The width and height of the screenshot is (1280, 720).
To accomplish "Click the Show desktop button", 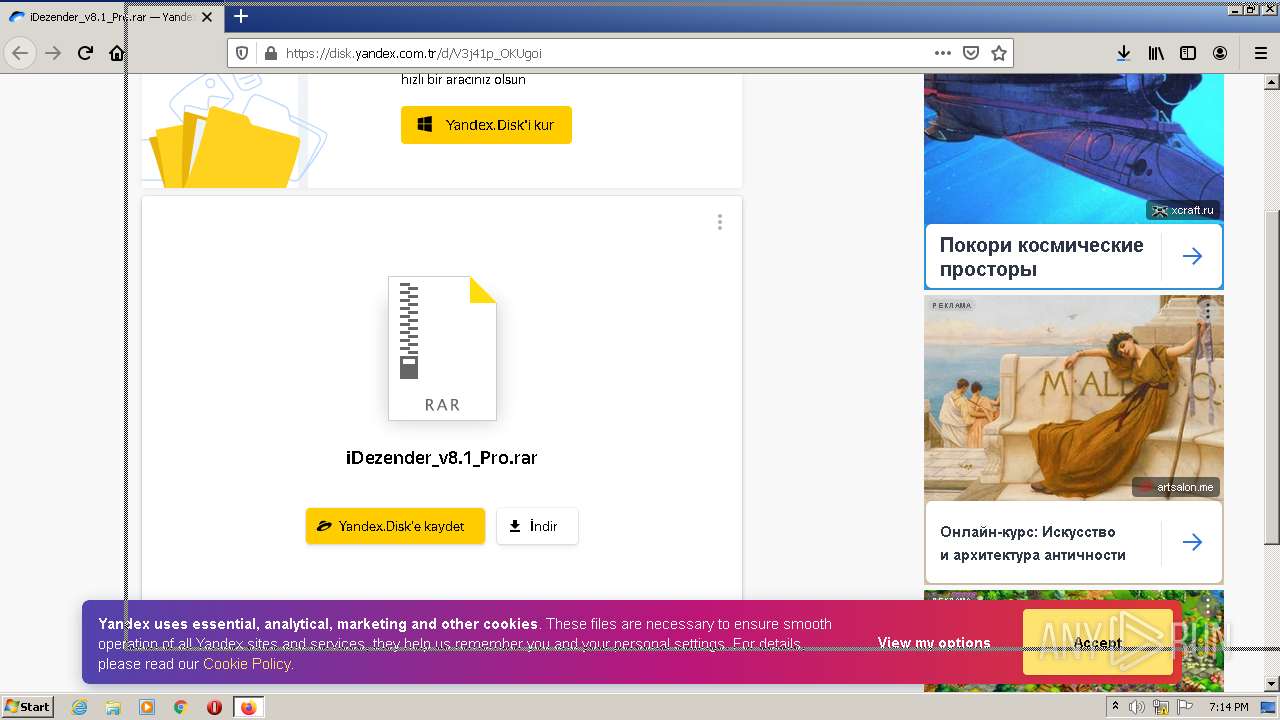I will (1269, 707).
